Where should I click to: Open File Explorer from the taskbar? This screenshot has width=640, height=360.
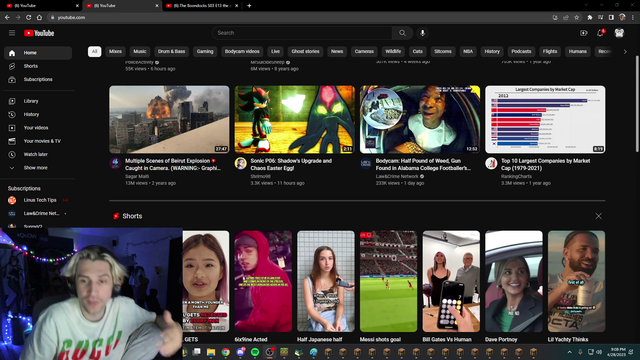click(x=211, y=352)
